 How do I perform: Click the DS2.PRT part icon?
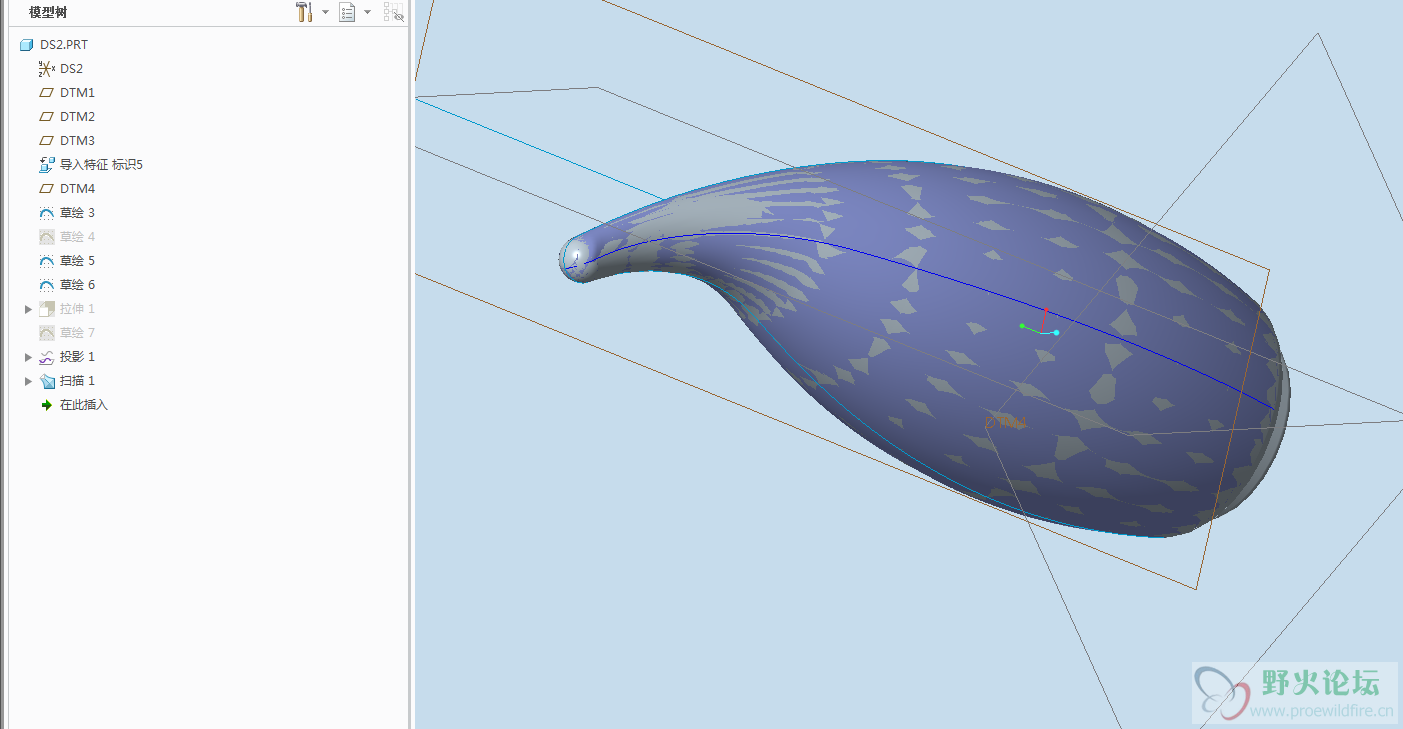[x=27, y=45]
